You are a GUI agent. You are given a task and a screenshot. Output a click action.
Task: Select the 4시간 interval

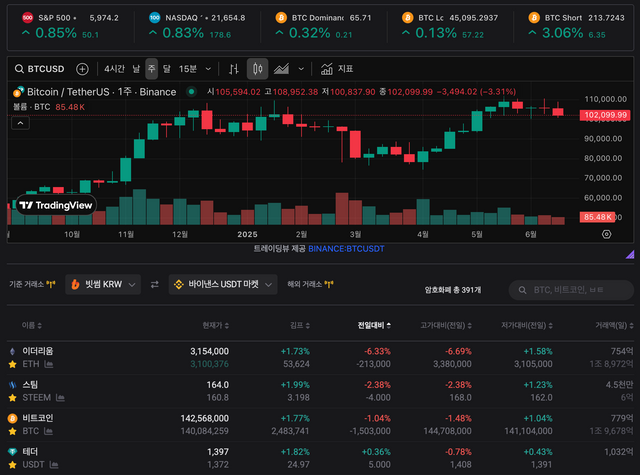click(114, 69)
